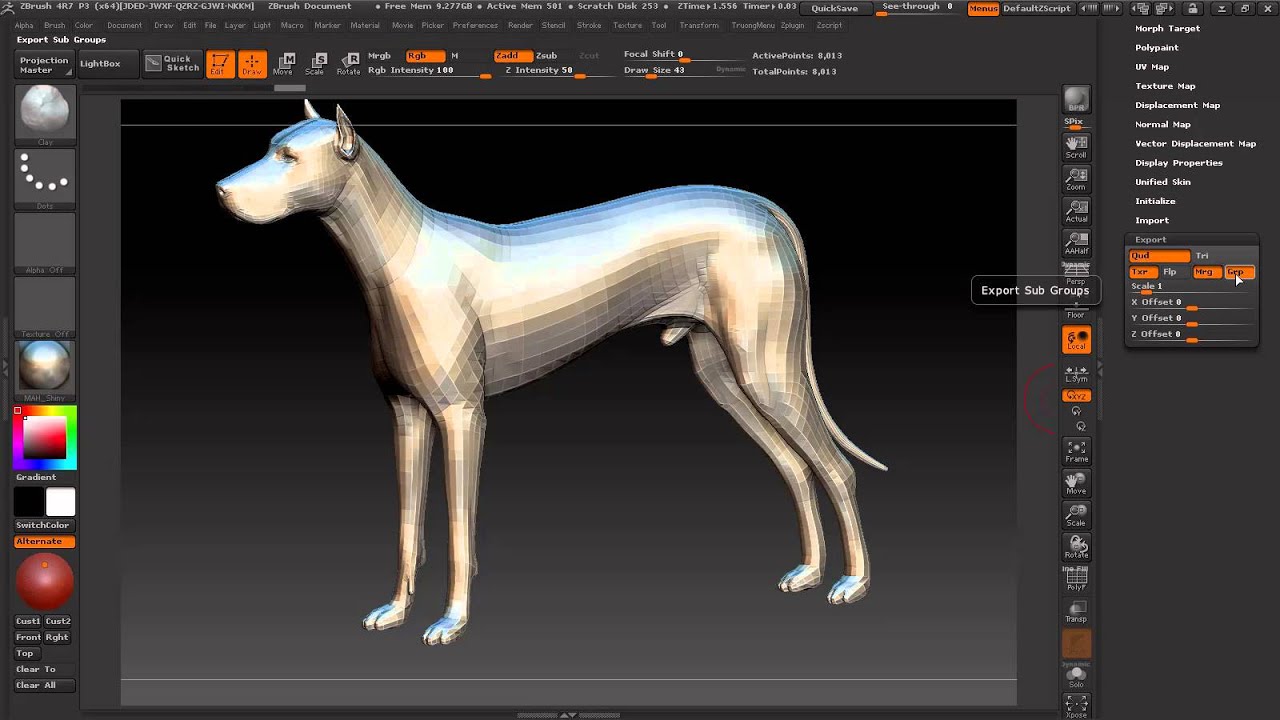Click the BPR render icon

1076,101
